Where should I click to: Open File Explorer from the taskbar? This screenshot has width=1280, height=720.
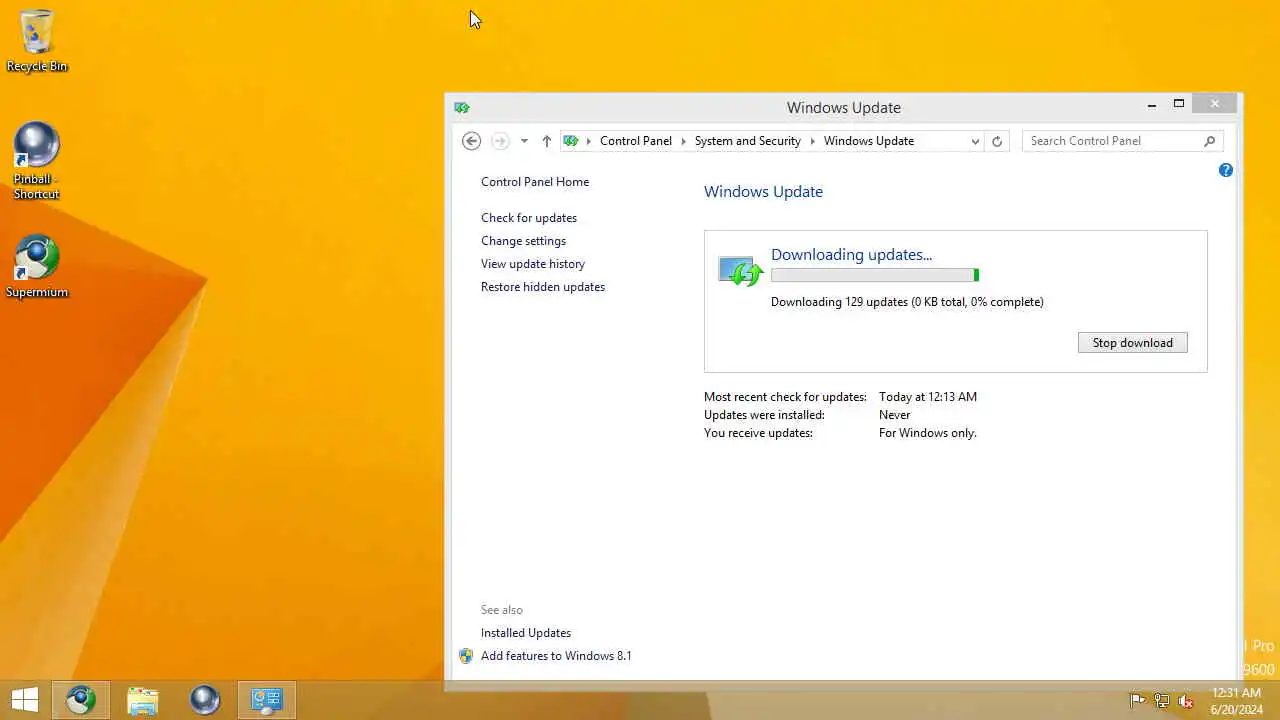coord(143,700)
